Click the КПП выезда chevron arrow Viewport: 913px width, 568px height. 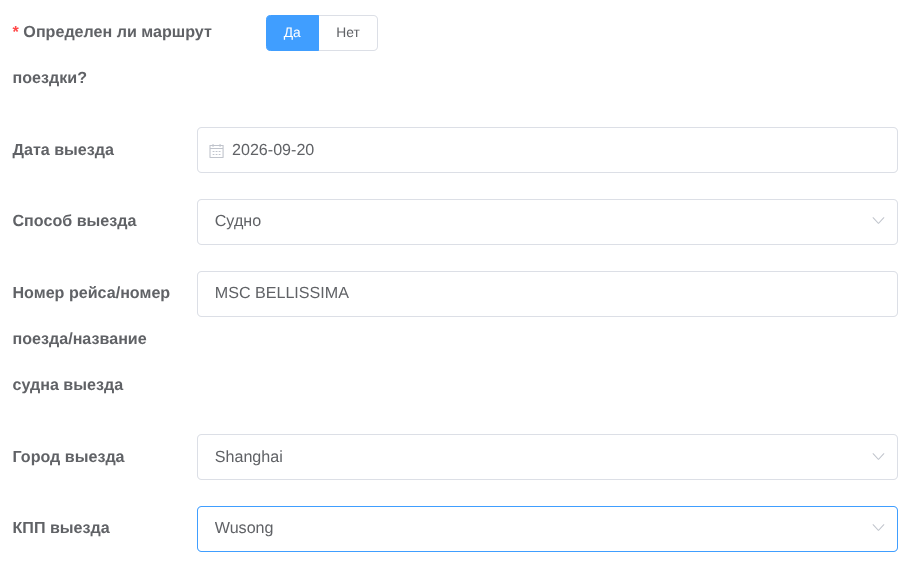coord(878,528)
